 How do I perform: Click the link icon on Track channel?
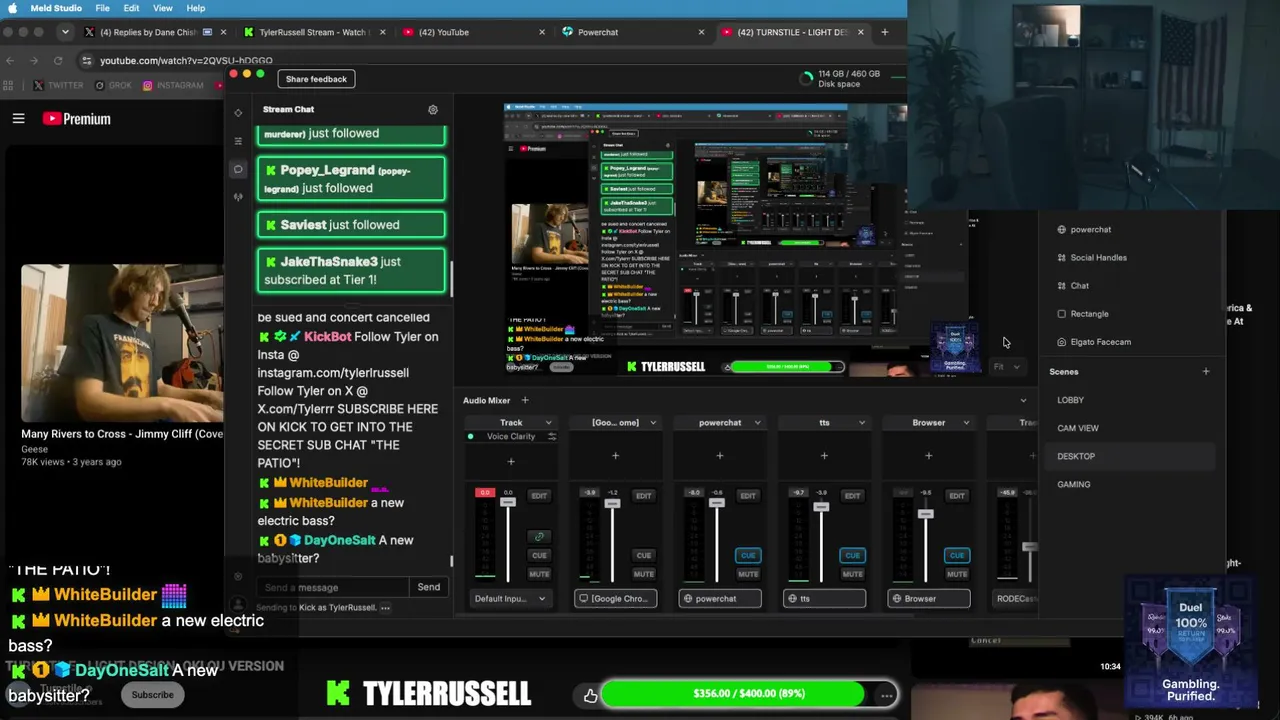pyautogui.click(x=539, y=537)
